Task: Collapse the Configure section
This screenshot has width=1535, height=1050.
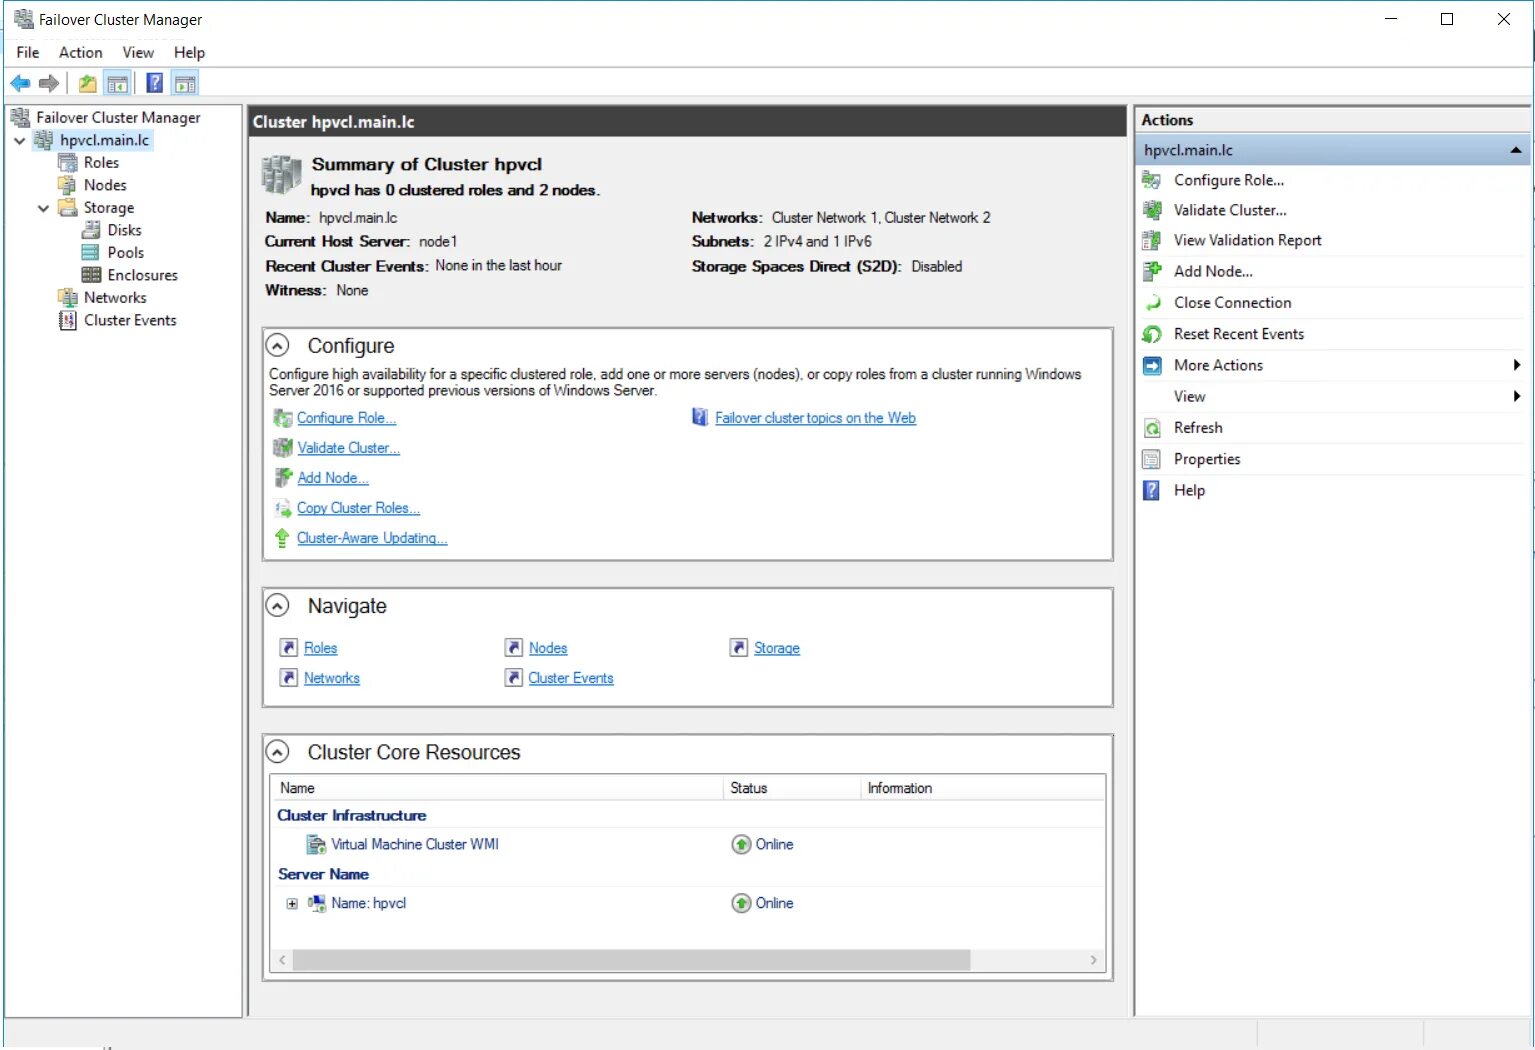Action: point(278,345)
